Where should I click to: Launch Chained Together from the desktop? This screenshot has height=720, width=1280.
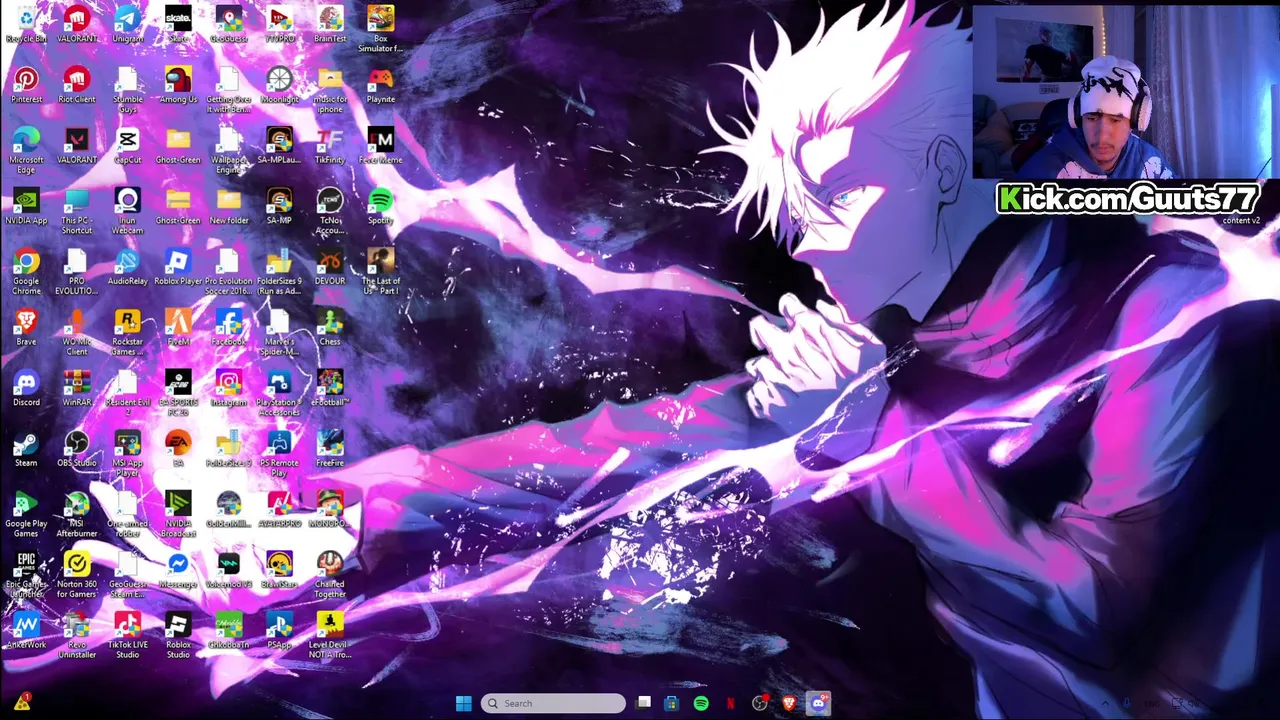tap(330, 575)
